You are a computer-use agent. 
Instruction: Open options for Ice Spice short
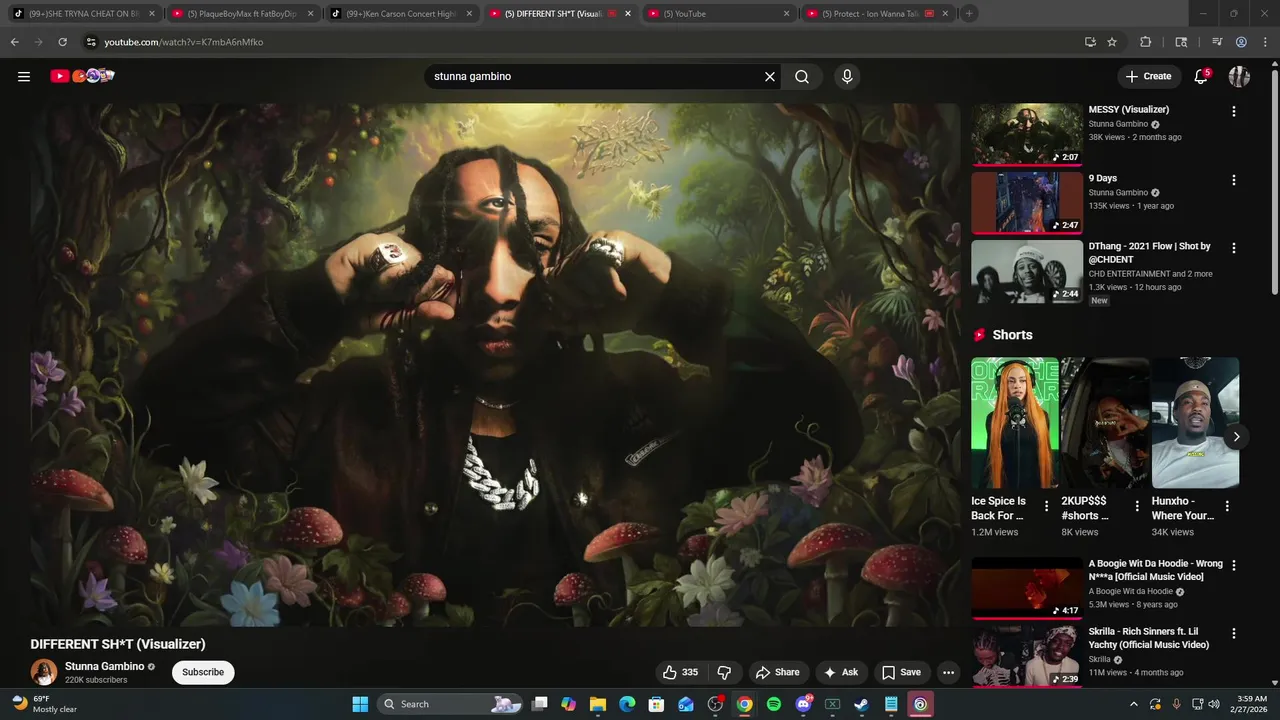coord(1047,506)
